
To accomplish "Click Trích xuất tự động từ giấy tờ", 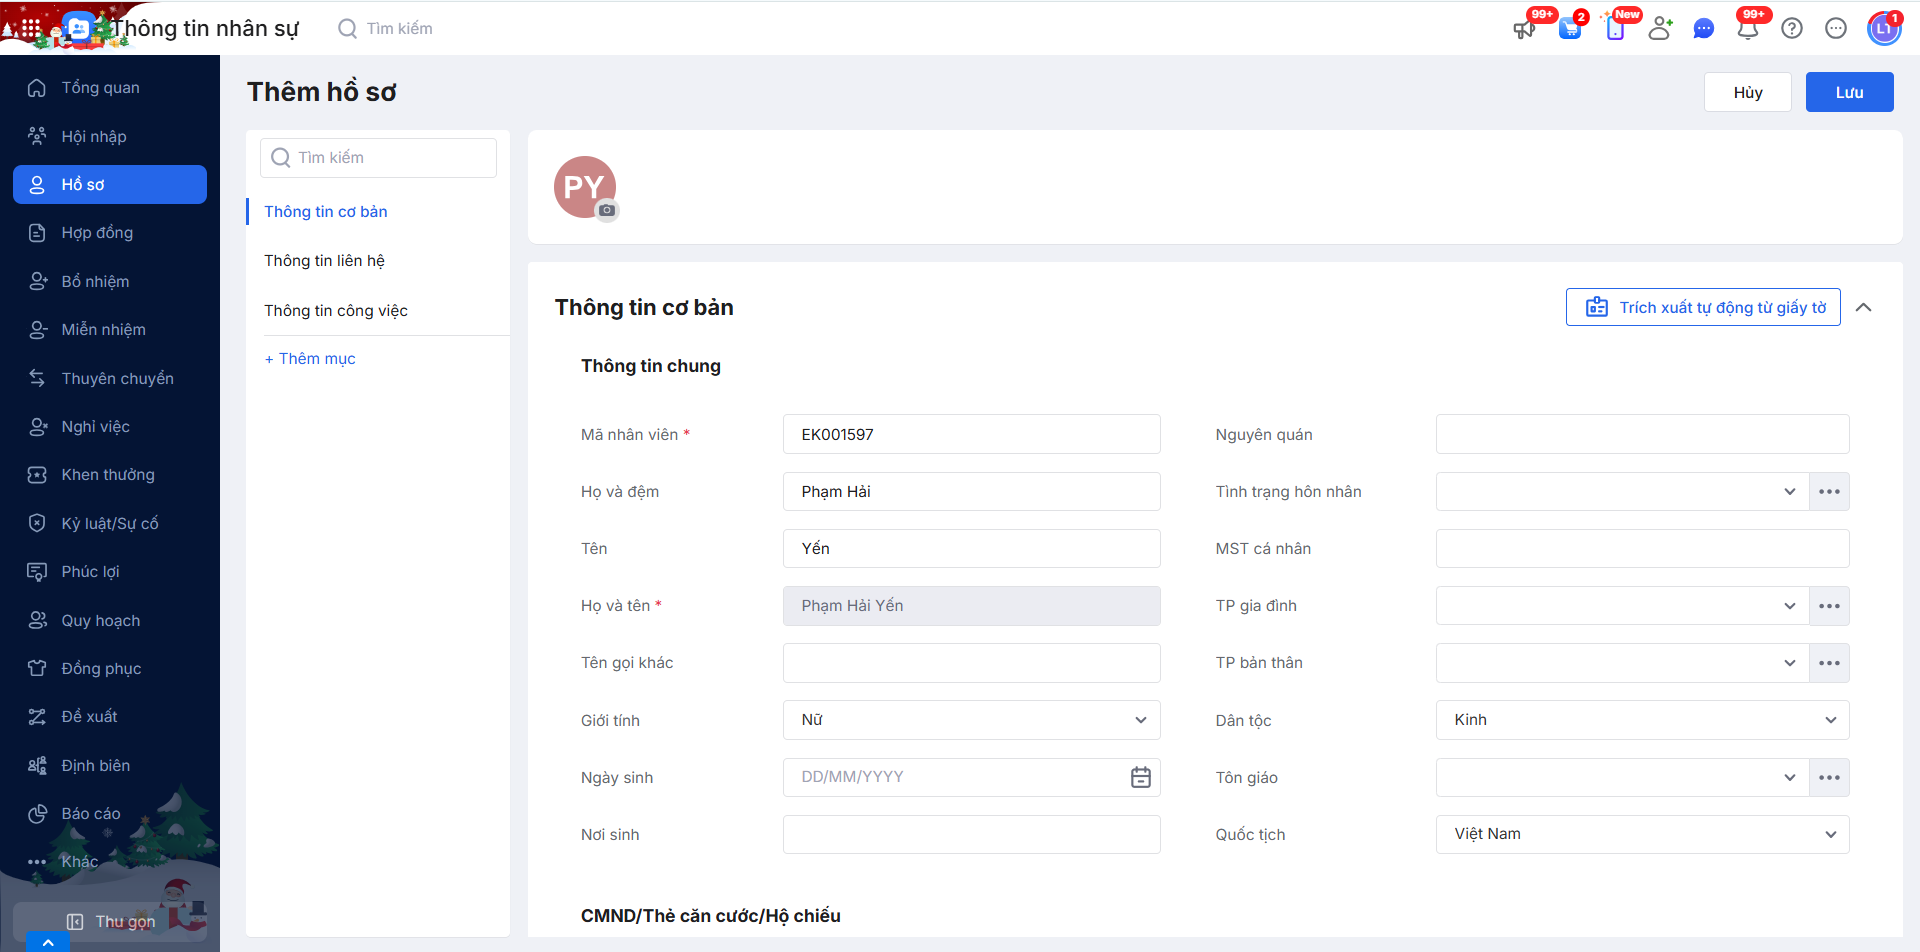I will click(x=1703, y=308).
